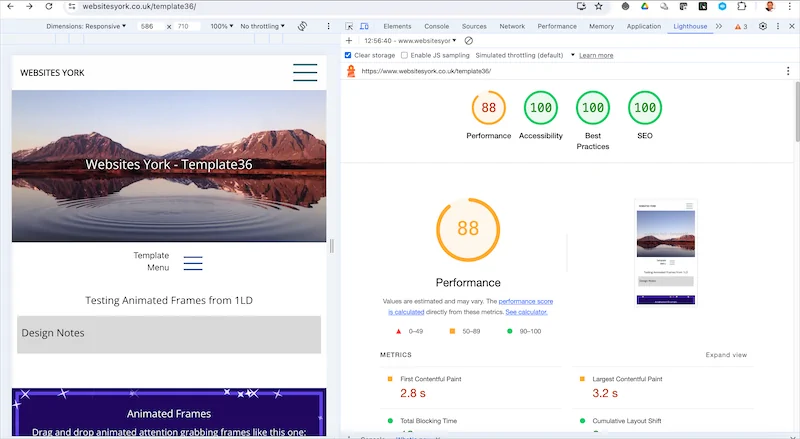Open the No throttling dropdown
Viewport: 800px width, 439px height.
coord(262,26)
